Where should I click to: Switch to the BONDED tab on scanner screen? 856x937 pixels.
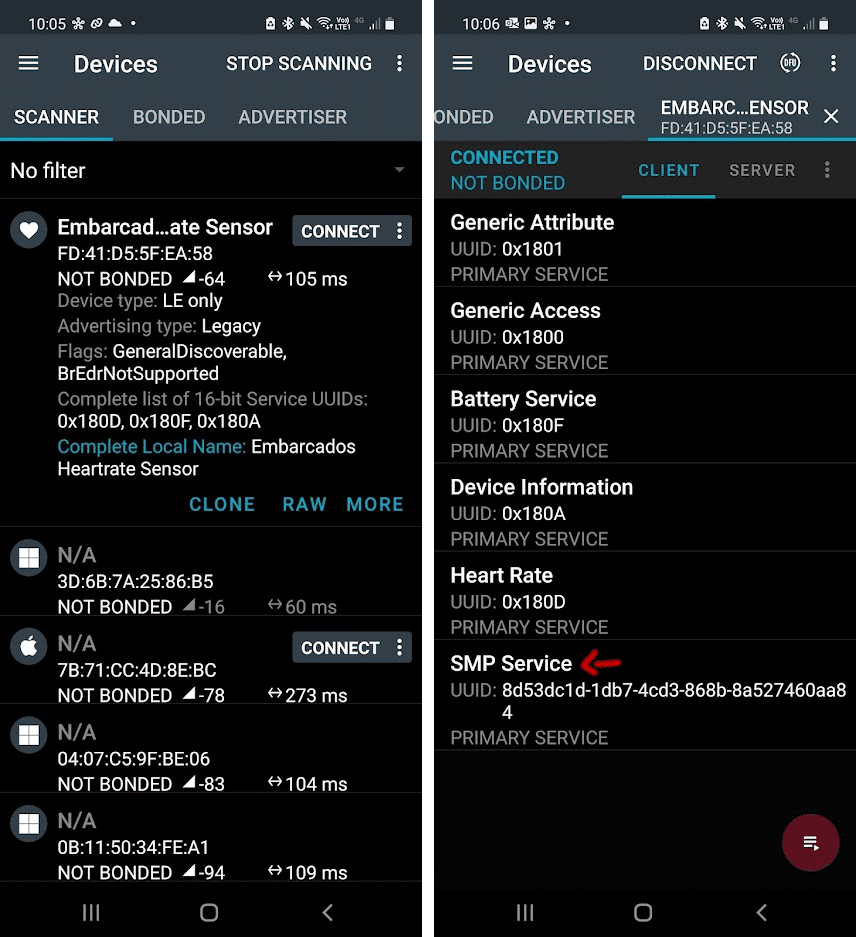169,117
